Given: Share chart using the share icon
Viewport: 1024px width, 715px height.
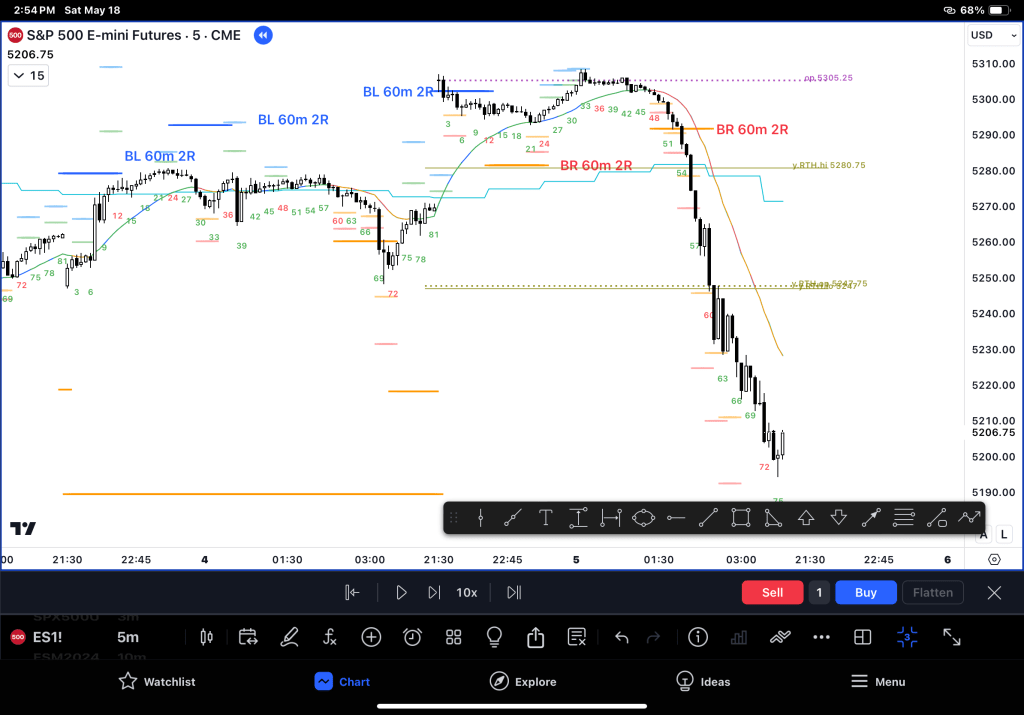Looking at the screenshot, I should tap(535, 637).
